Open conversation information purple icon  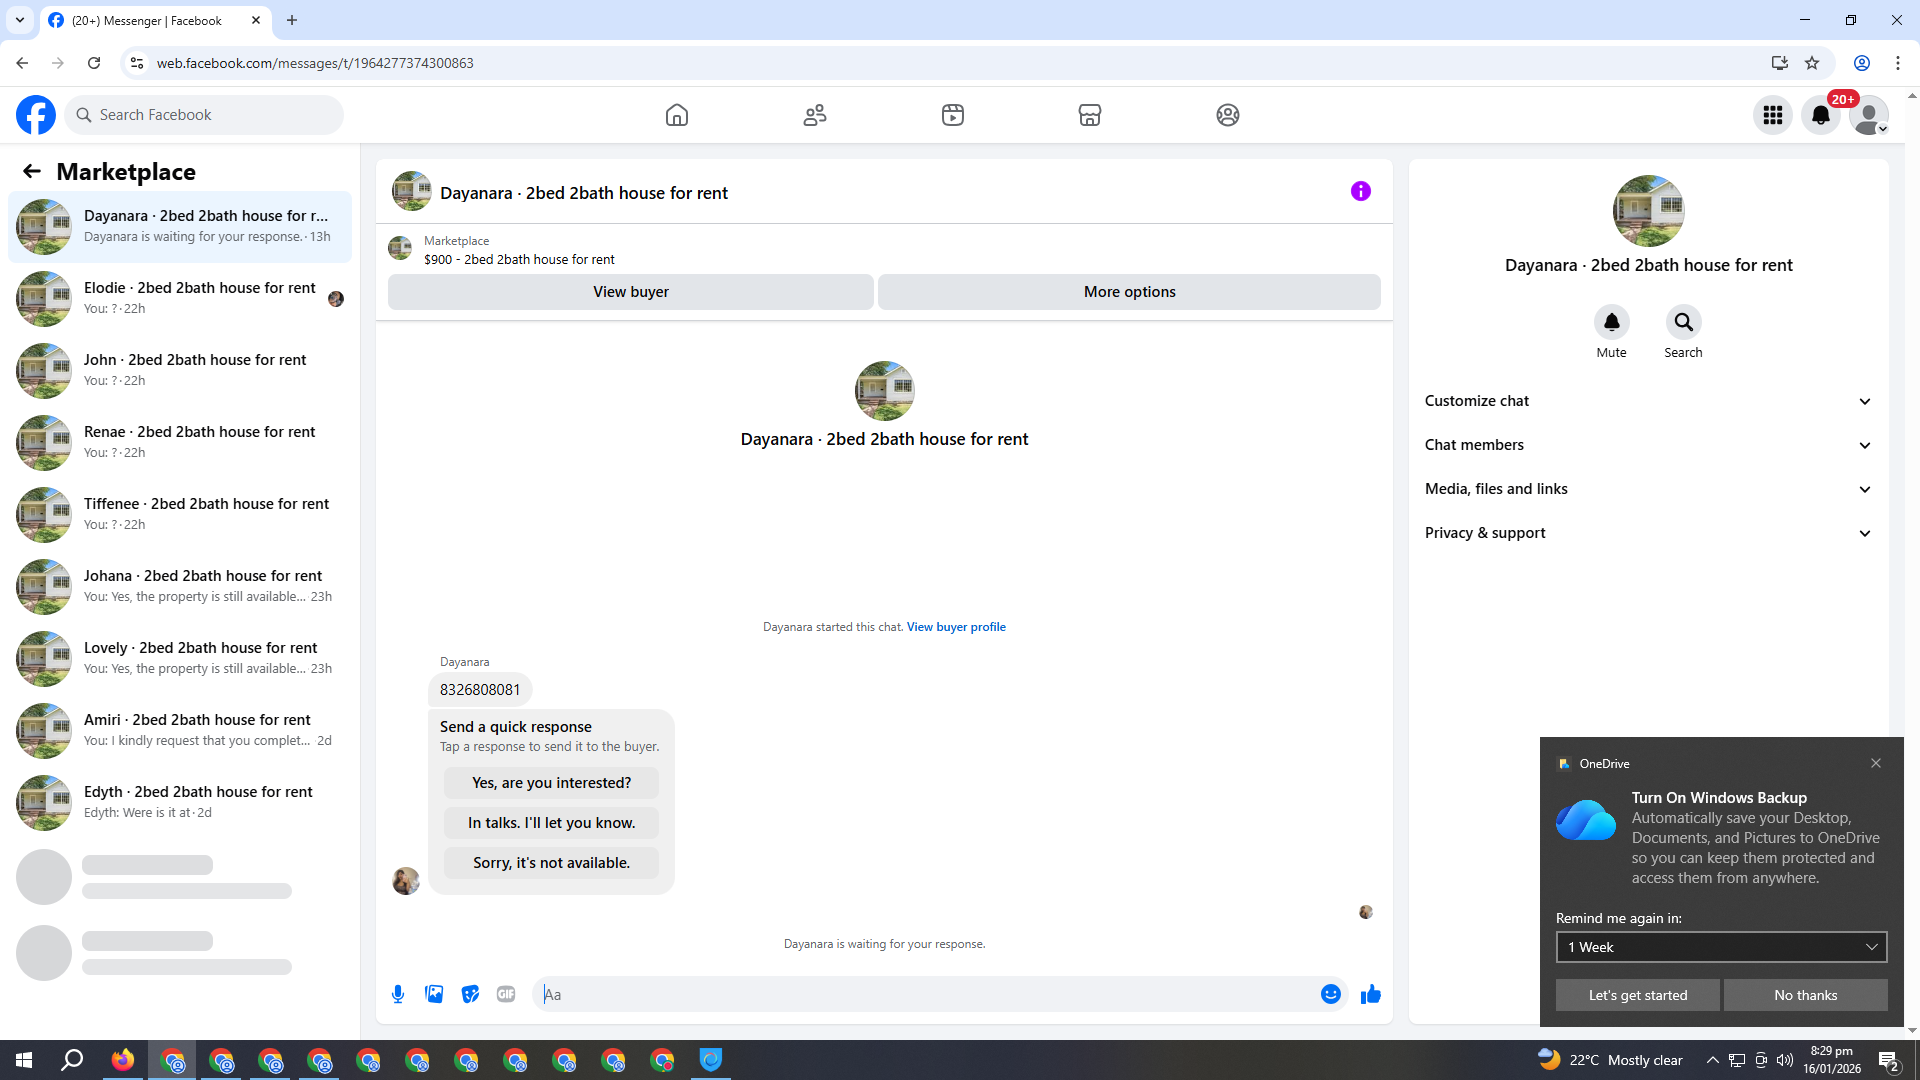pyautogui.click(x=1360, y=191)
